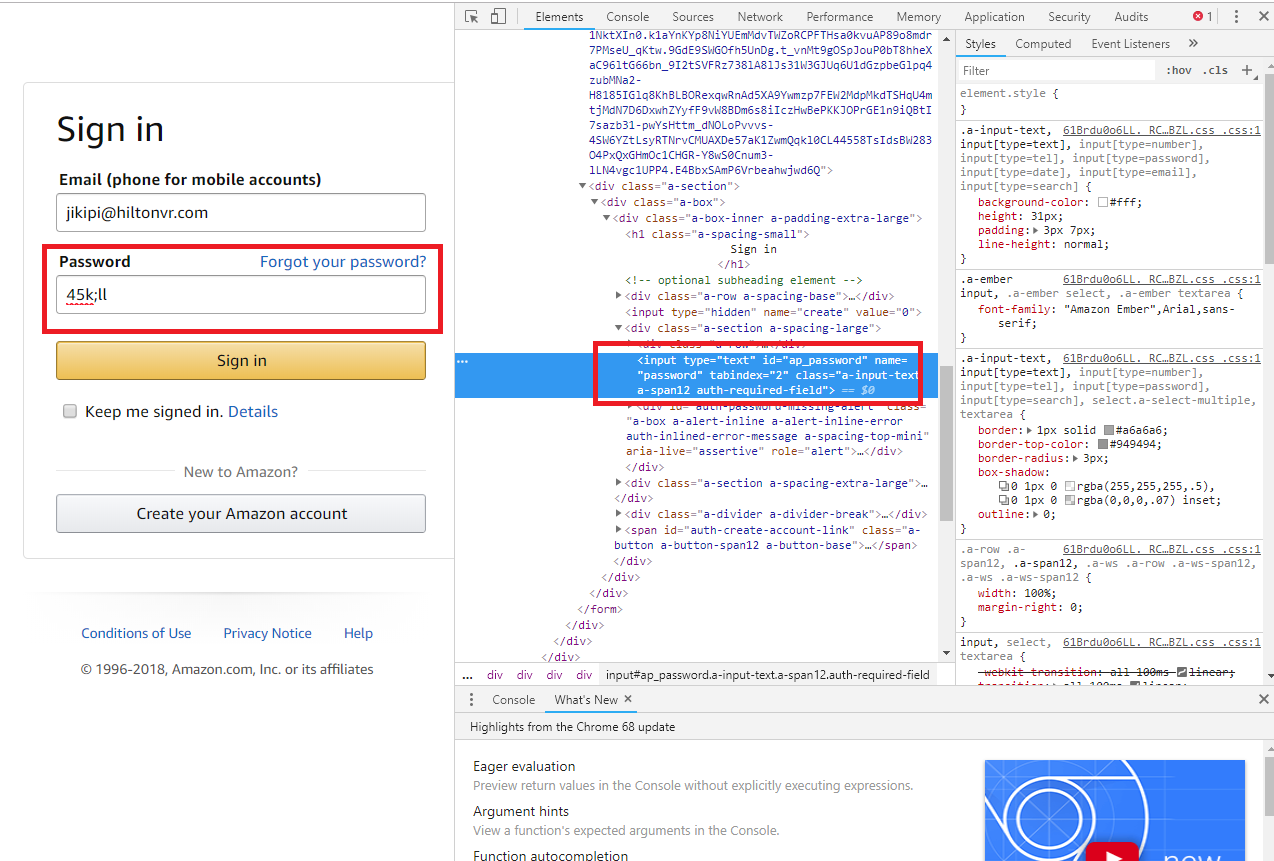The height and width of the screenshot is (861, 1274).
Task: Select the Console tab in bottom drawer
Action: [513, 699]
